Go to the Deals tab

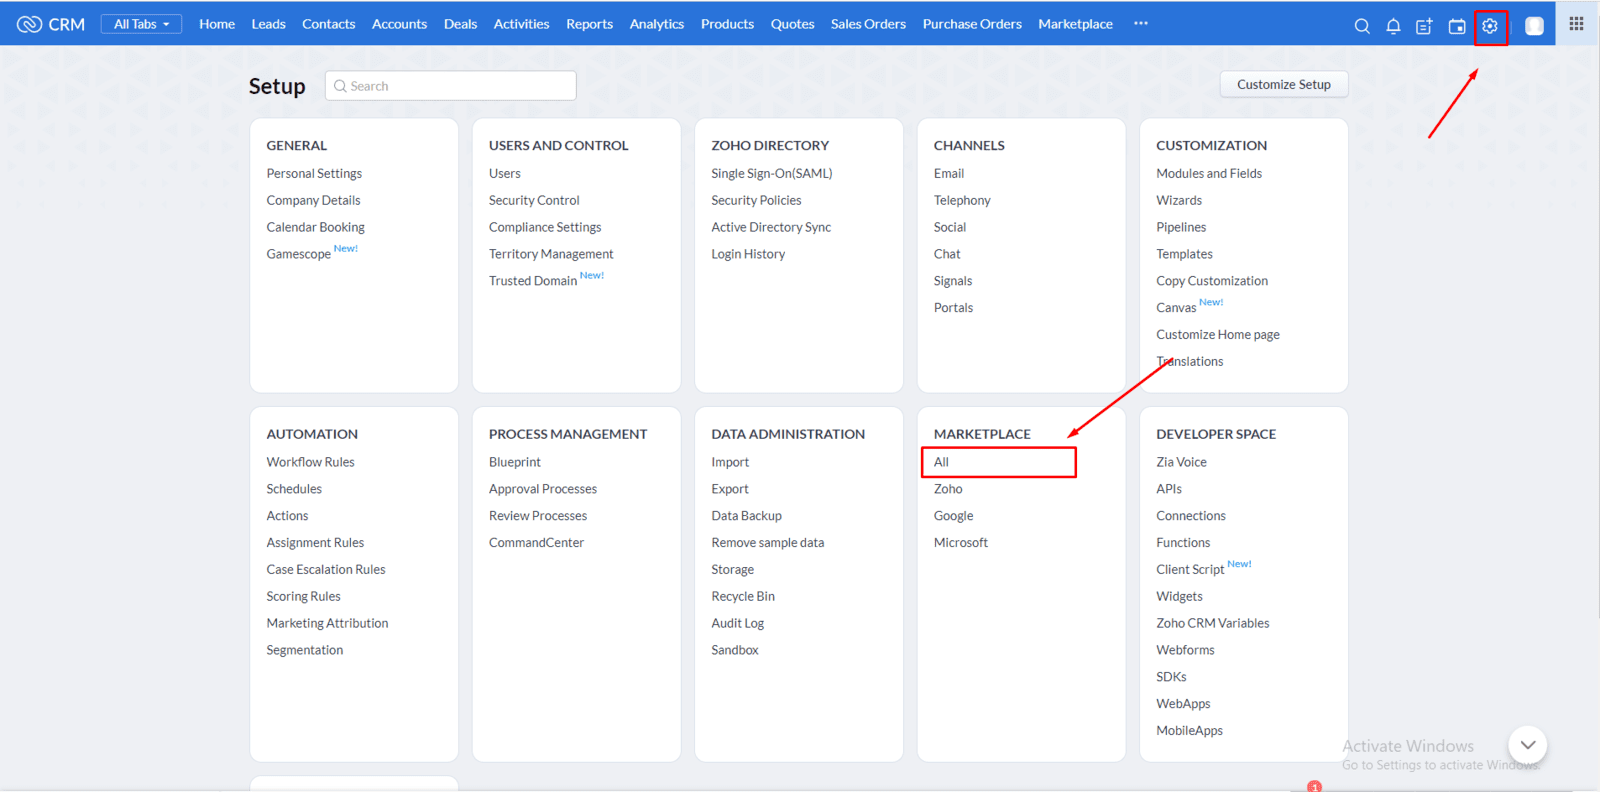pos(460,24)
